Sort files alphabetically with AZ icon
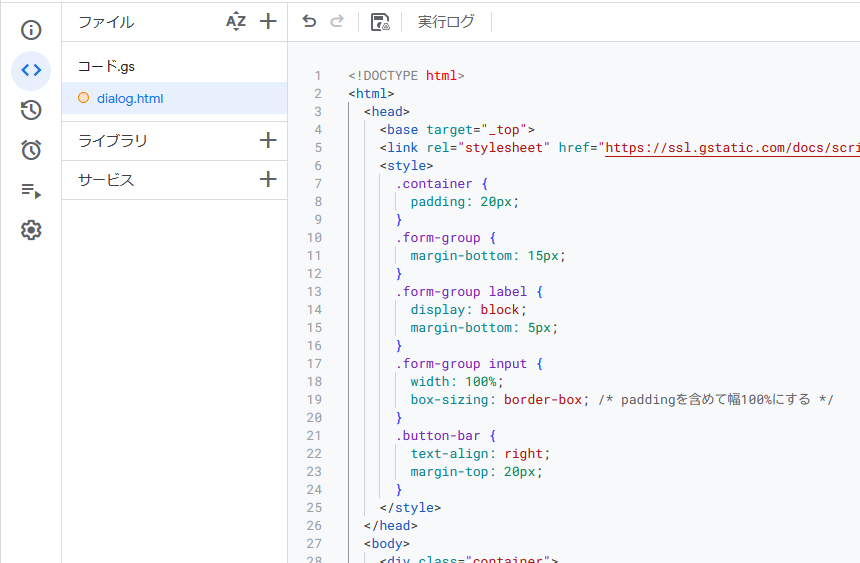The image size is (860, 563). [x=236, y=22]
